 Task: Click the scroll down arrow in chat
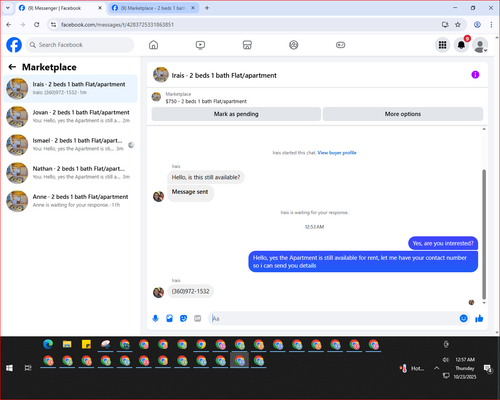[x=484, y=303]
